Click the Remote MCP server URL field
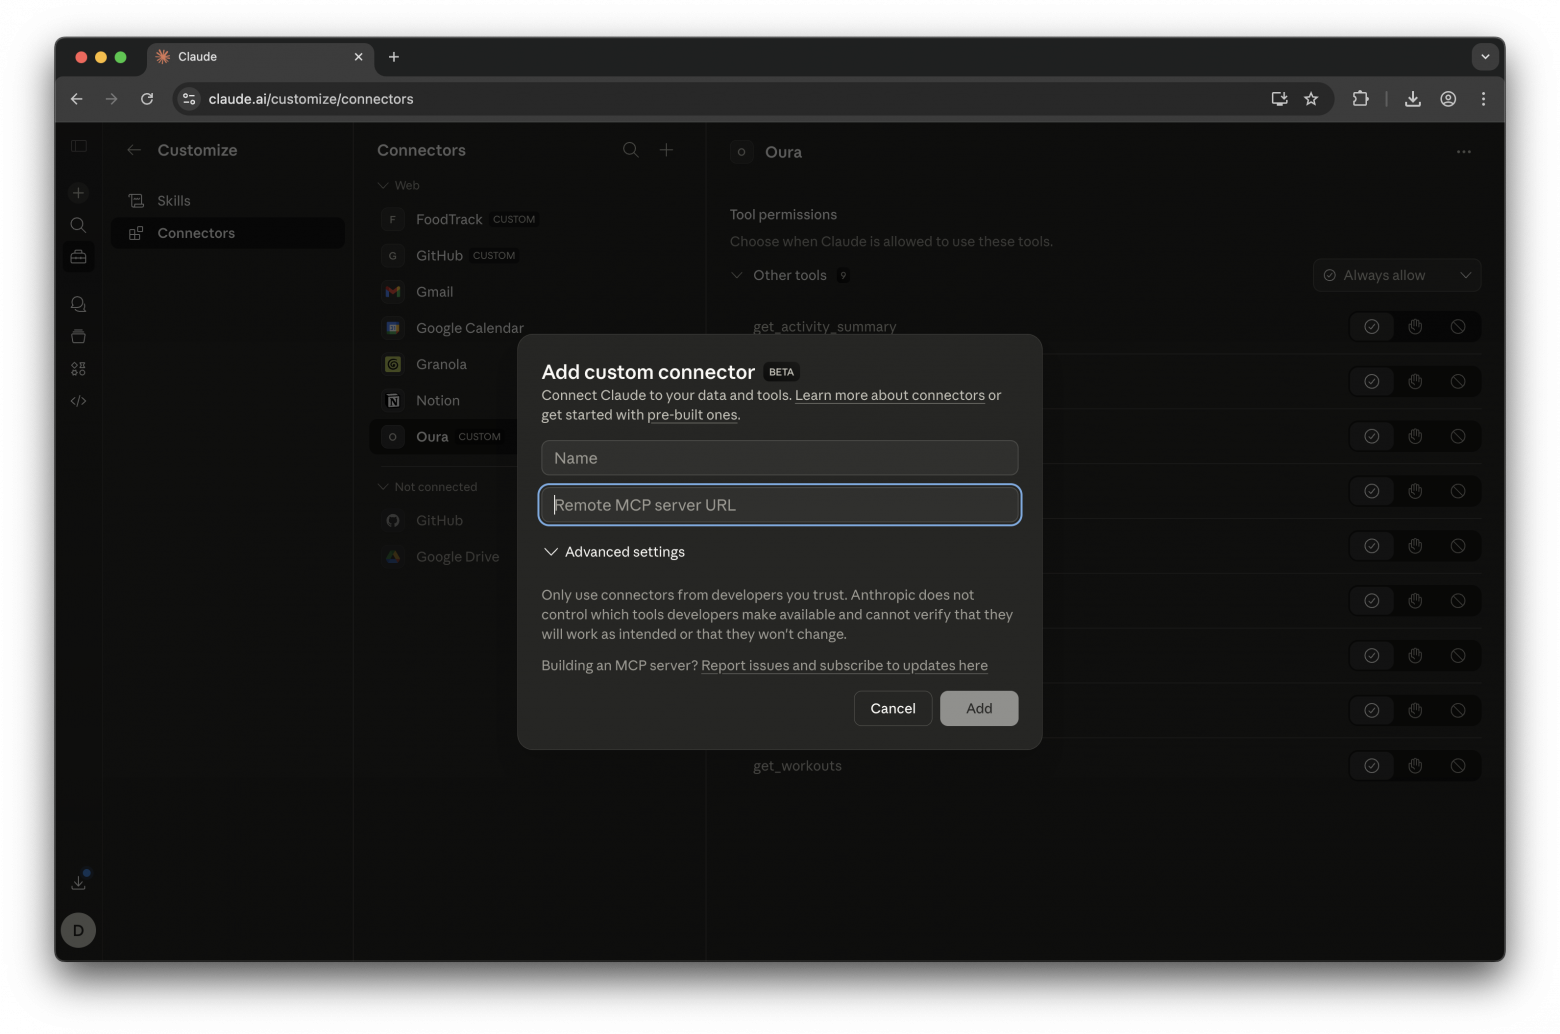Viewport: 1560px width, 1034px height. click(x=779, y=505)
